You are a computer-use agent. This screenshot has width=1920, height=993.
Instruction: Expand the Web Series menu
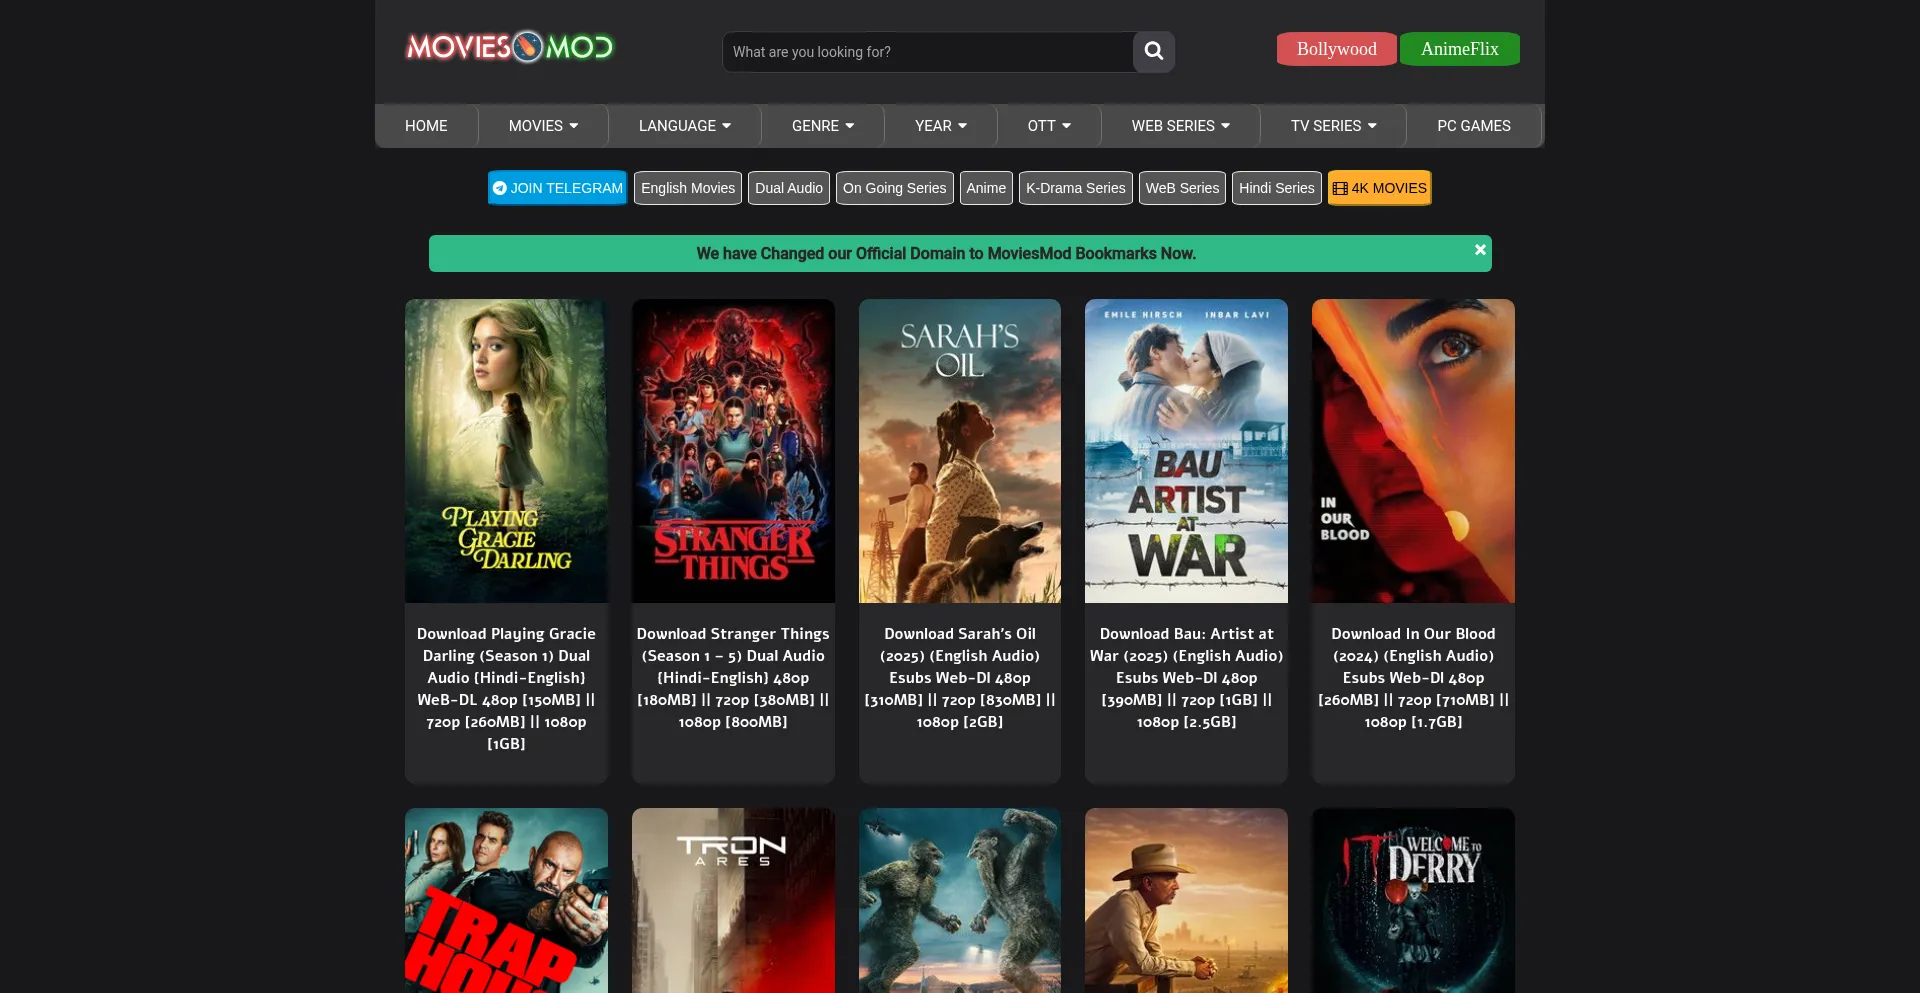click(1180, 126)
